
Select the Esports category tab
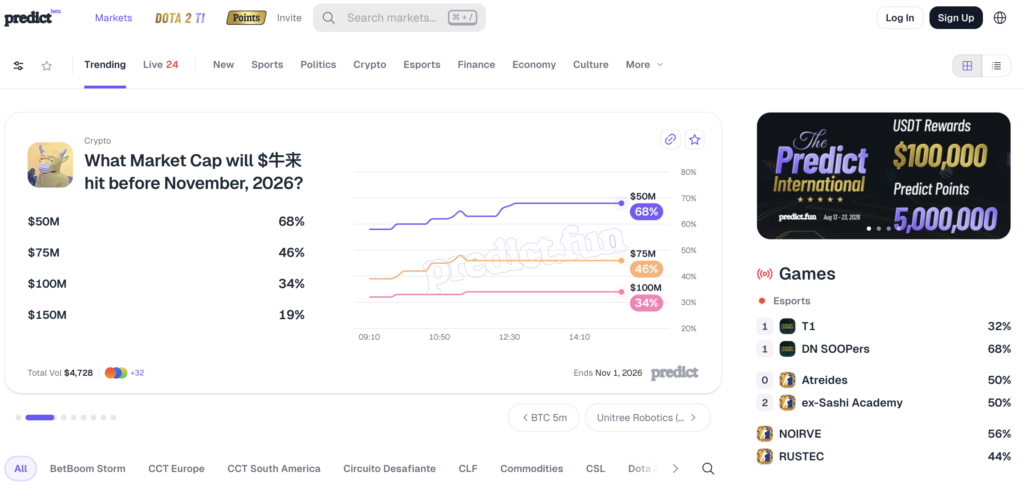pyautogui.click(x=422, y=65)
